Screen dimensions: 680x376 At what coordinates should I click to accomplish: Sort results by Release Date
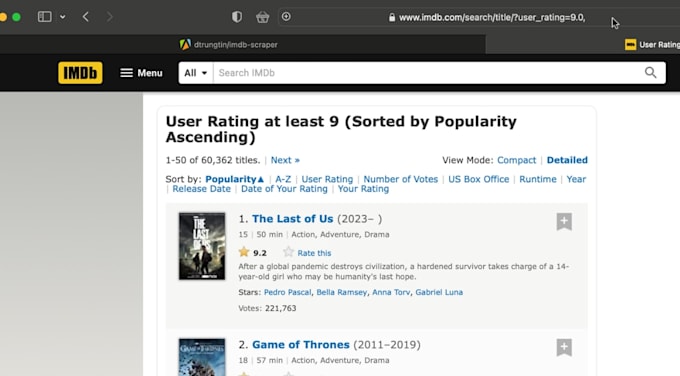202,189
